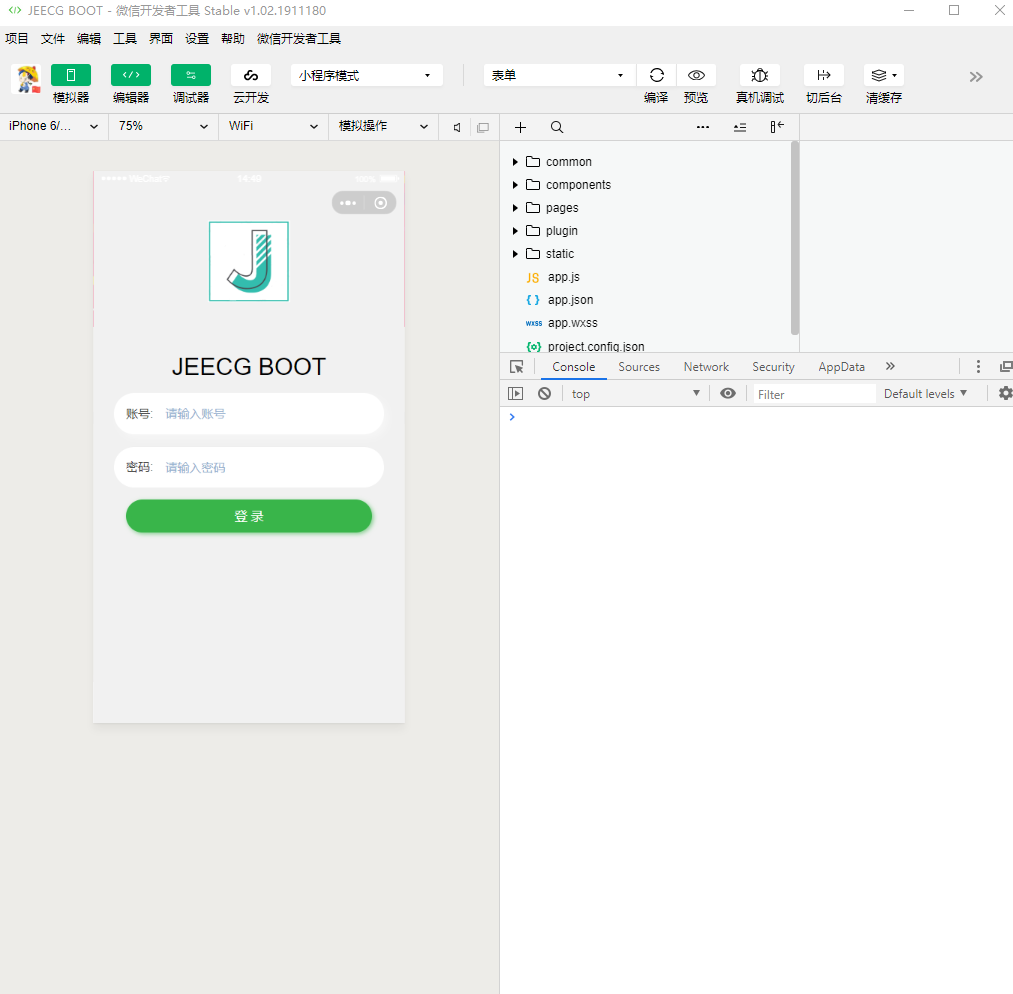Expand the pages folder in the file tree
This screenshot has height=994, width=1013.
pos(515,207)
